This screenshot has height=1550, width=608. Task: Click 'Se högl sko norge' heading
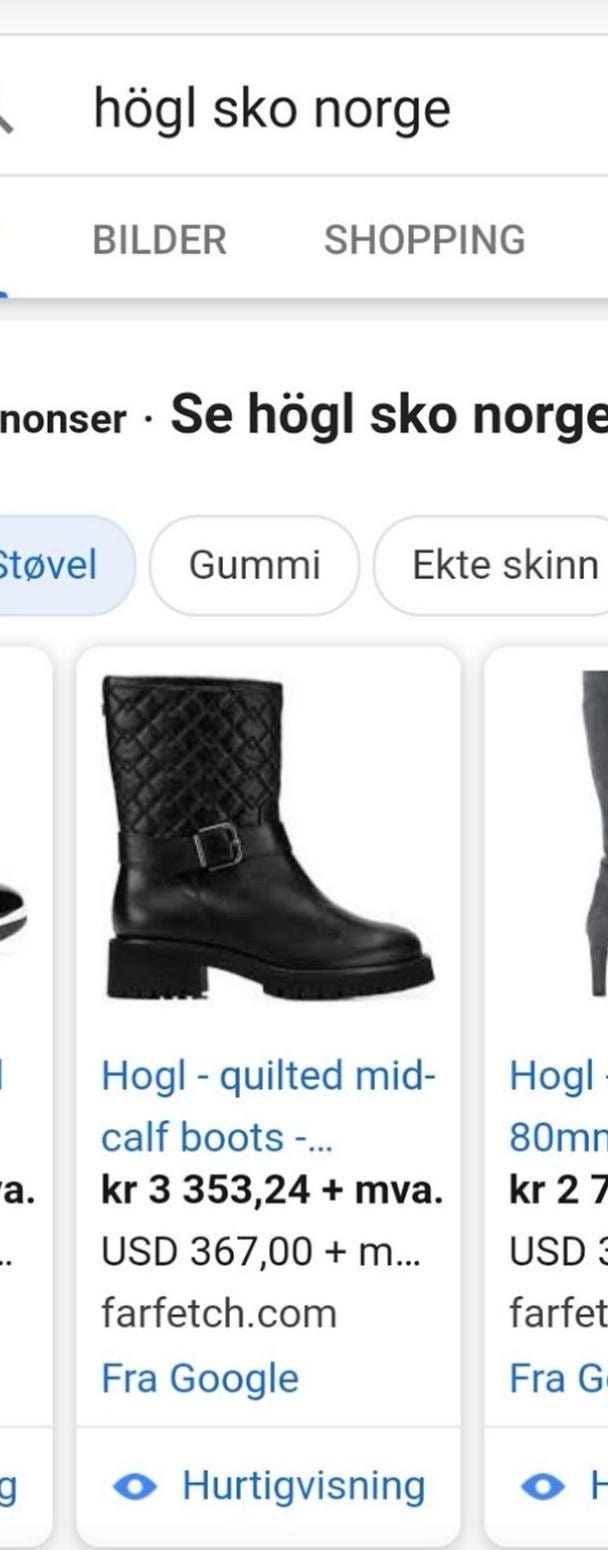[389, 416]
